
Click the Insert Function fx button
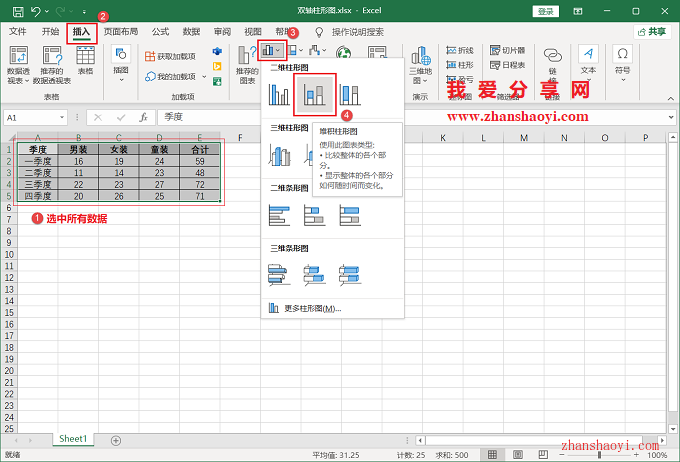144,117
